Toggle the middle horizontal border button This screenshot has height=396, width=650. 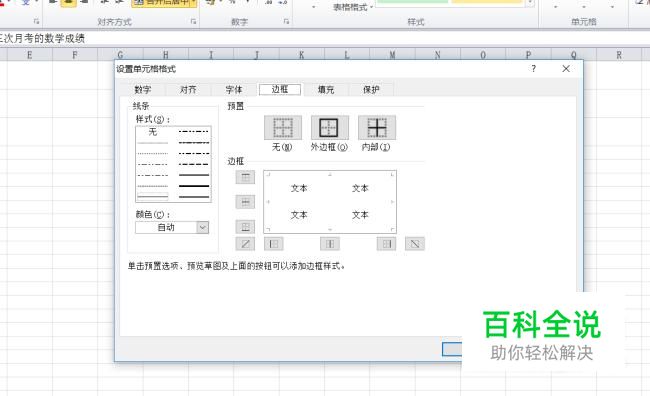(x=245, y=202)
